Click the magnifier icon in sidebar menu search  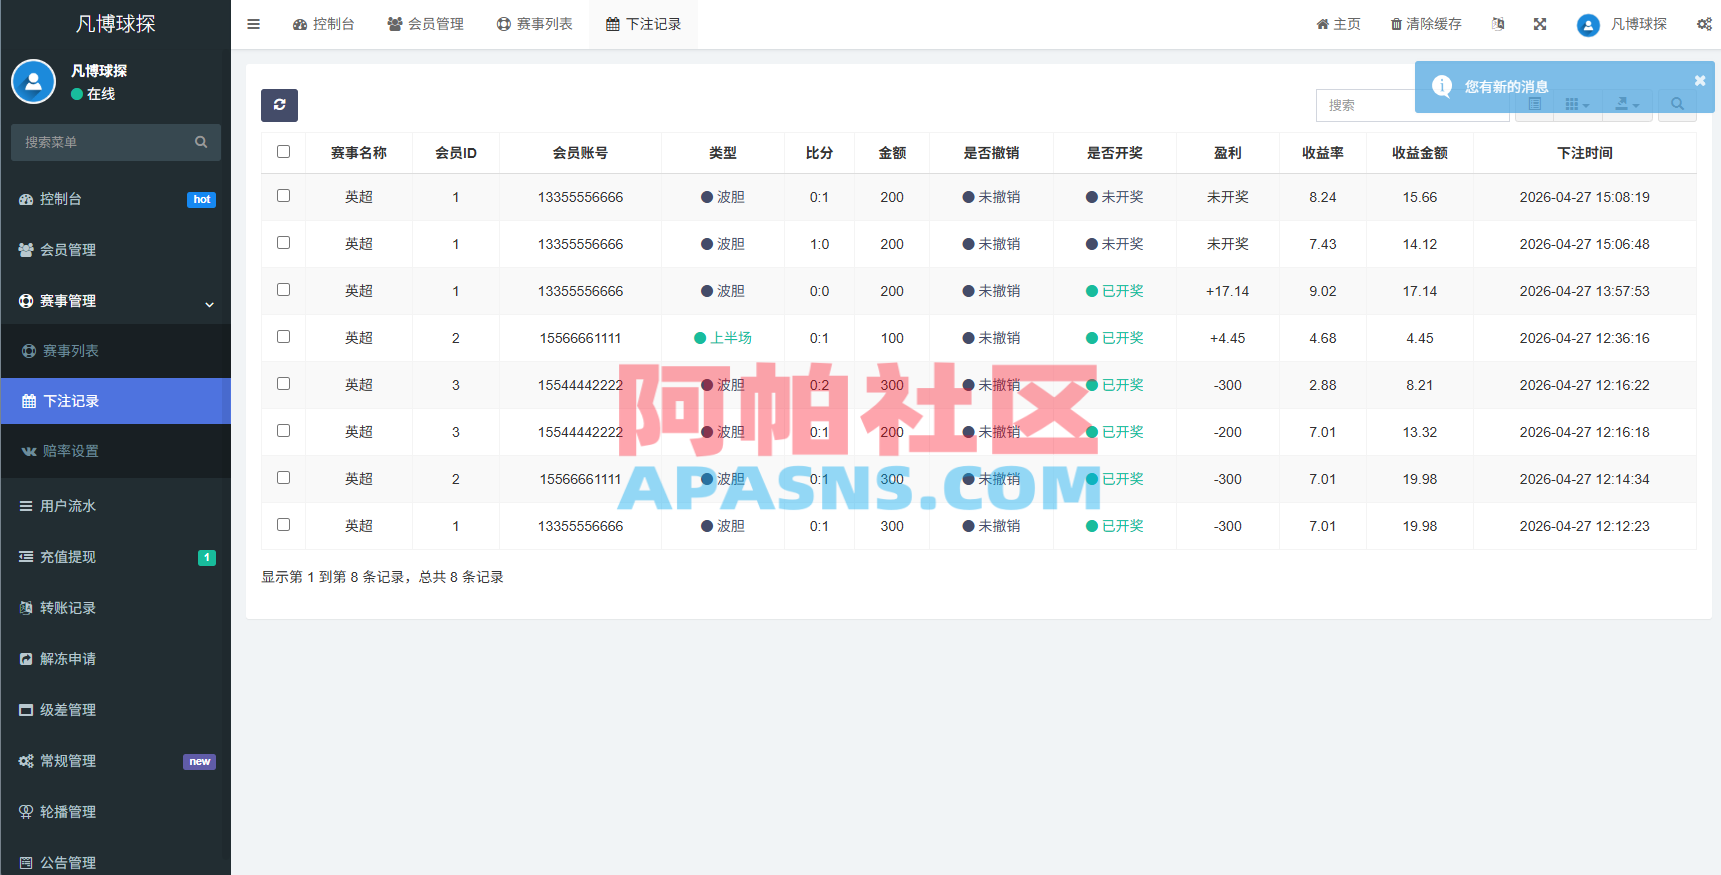[201, 142]
